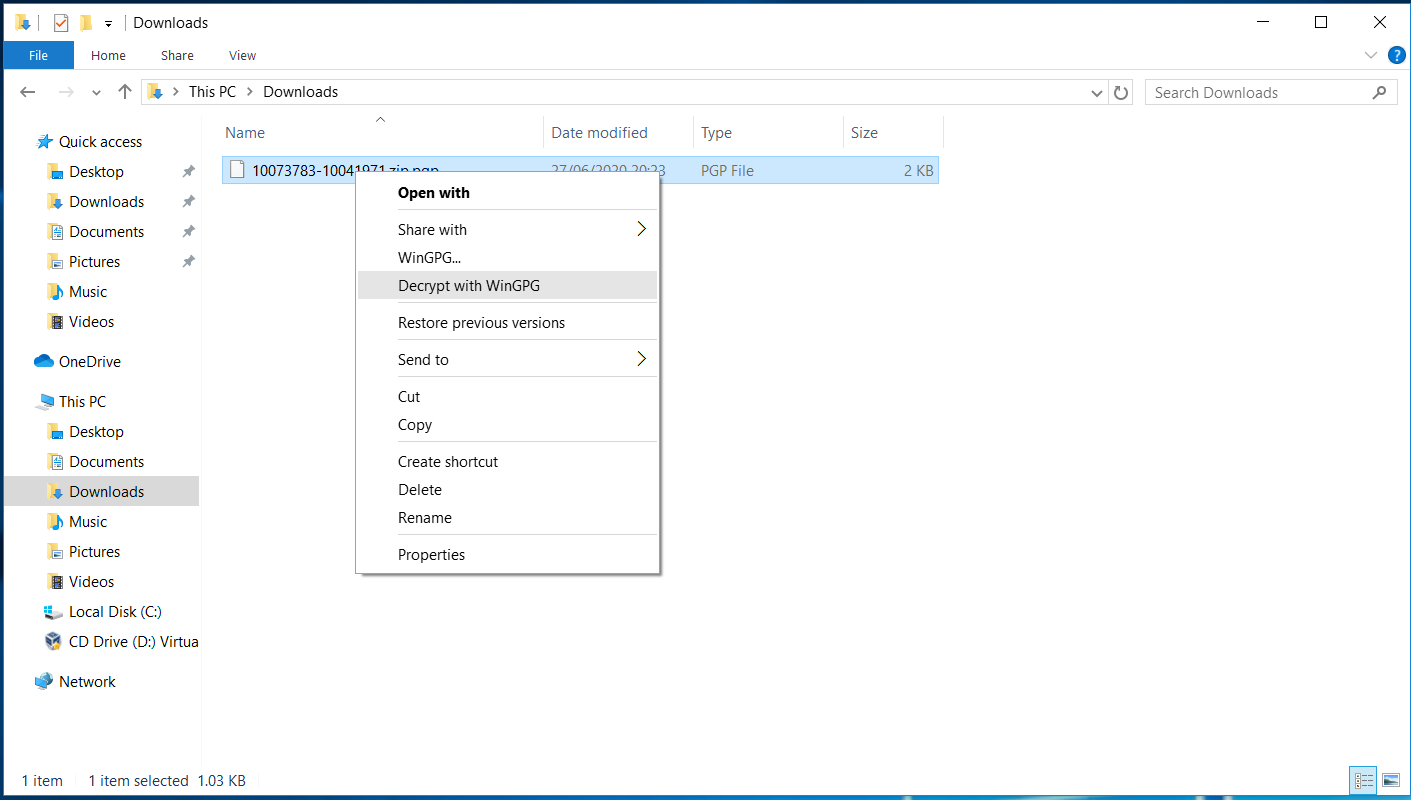Choose Decrypt with WinGPG

[x=468, y=286]
